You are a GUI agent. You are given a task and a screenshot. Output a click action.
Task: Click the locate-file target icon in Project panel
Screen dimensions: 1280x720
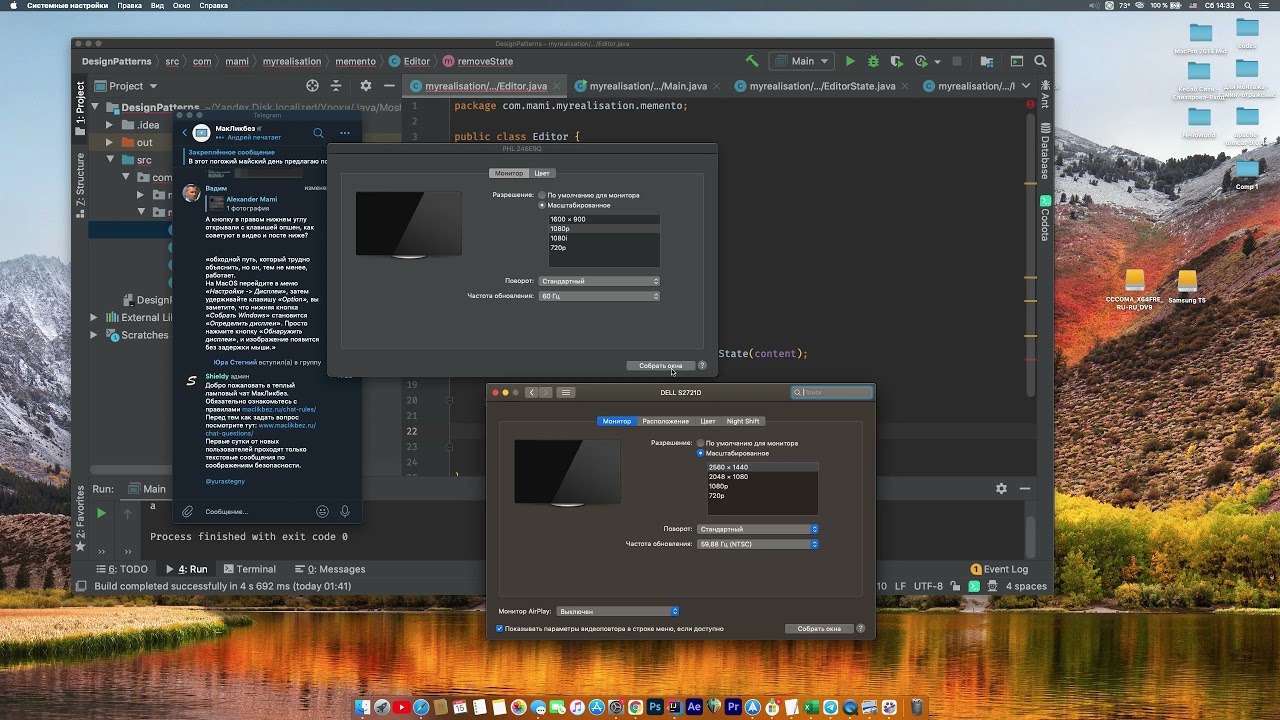(x=312, y=86)
